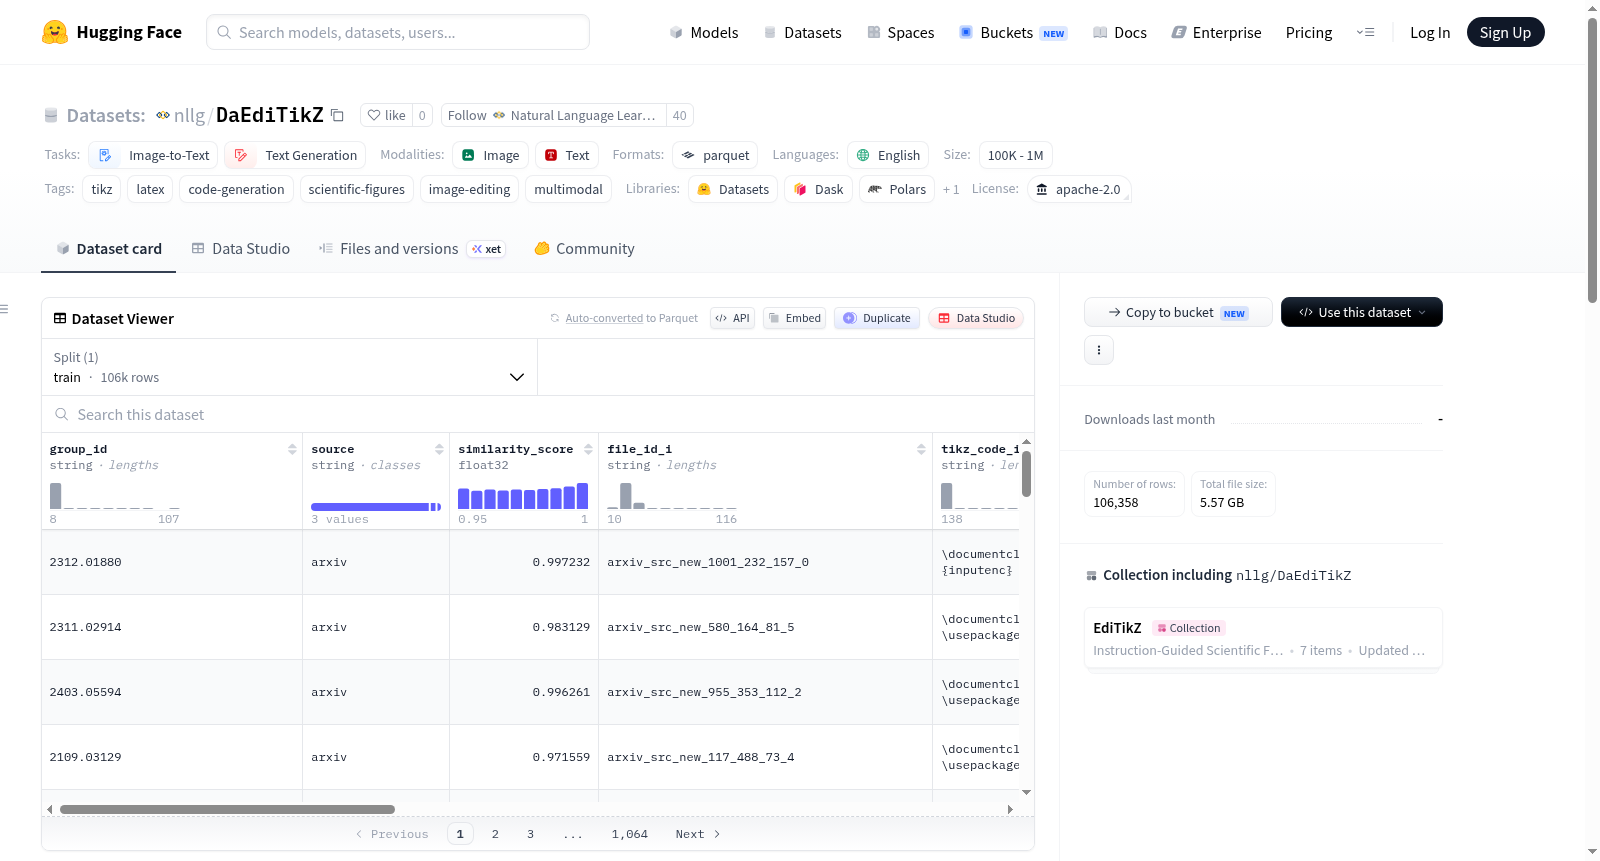Click the heart like button
The width and height of the screenshot is (1600, 861).
coord(386,115)
